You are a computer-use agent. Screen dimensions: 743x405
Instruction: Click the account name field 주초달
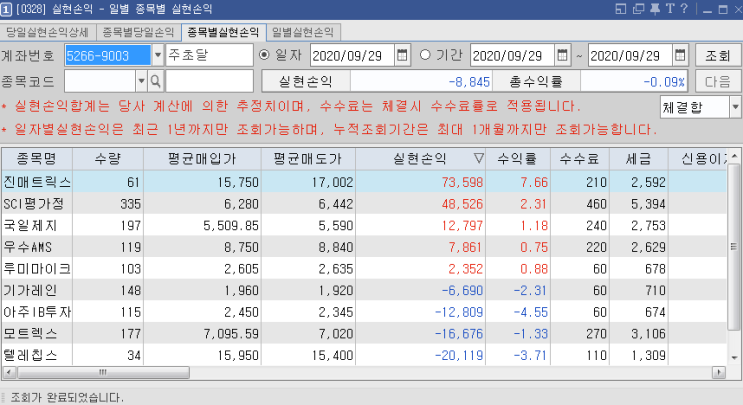click(x=209, y=55)
